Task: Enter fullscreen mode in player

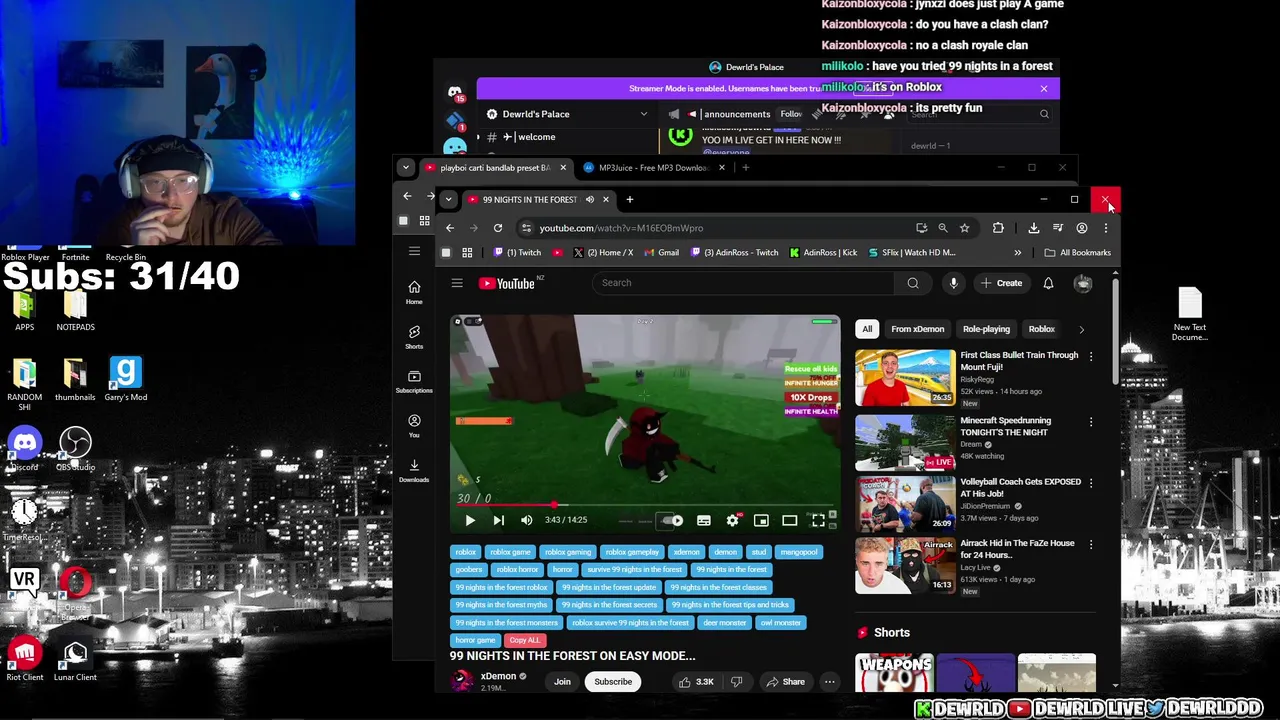Action: (818, 520)
